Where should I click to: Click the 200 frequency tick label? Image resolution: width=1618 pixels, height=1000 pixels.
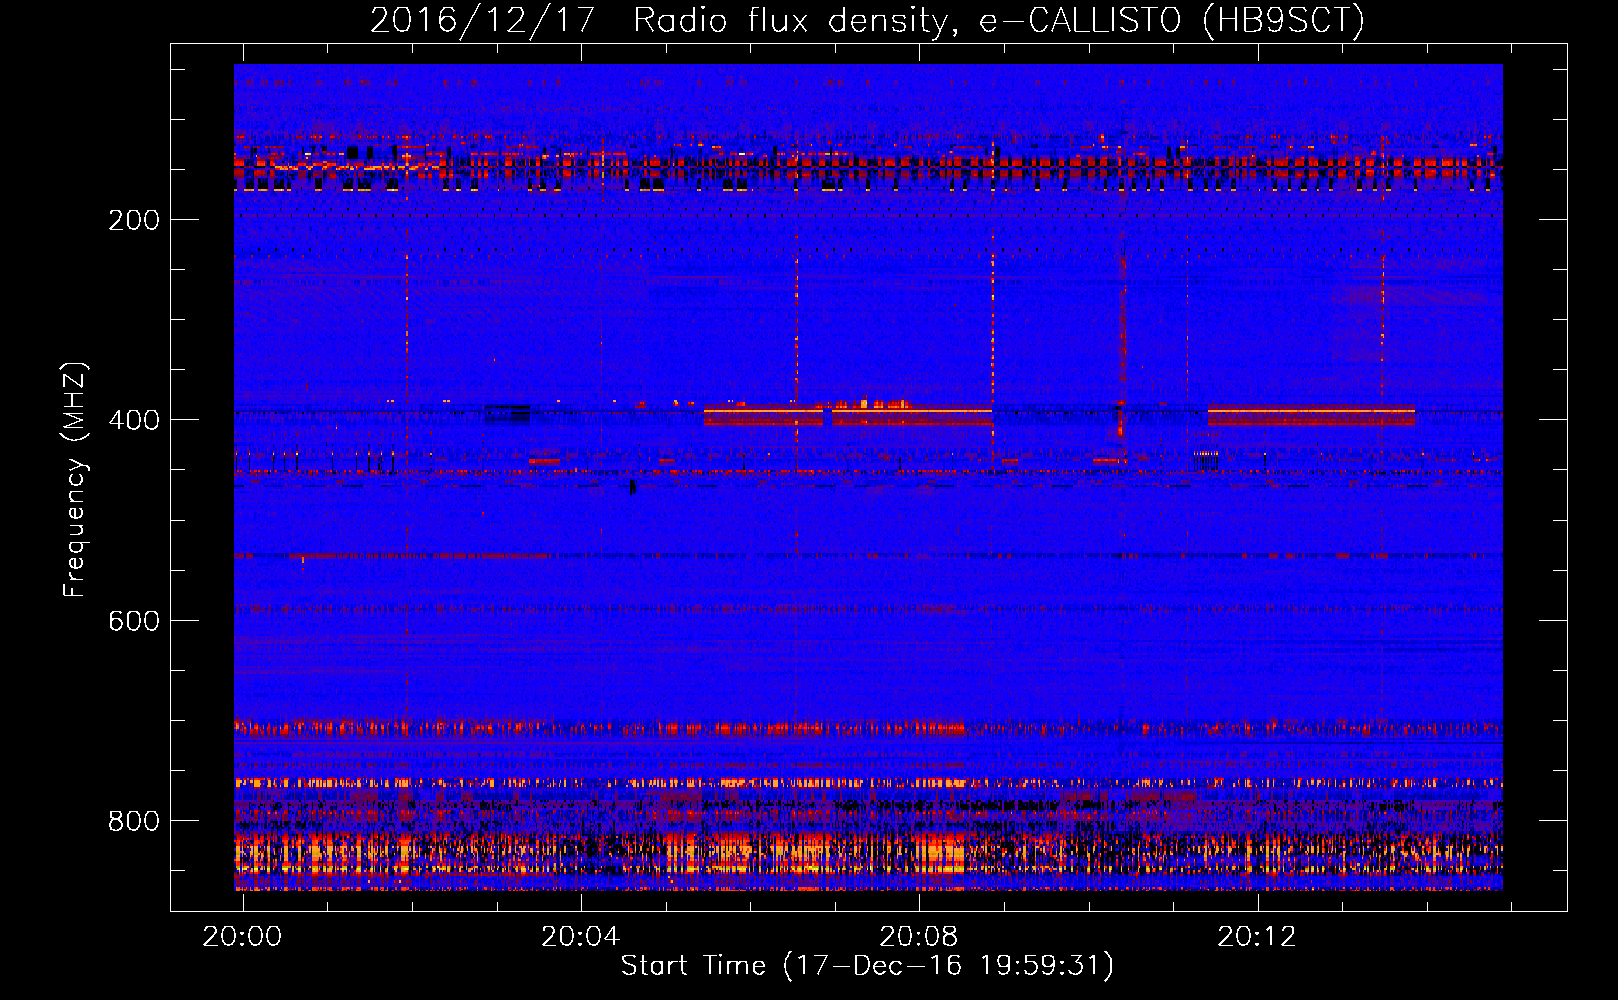[x=134, y=220]
